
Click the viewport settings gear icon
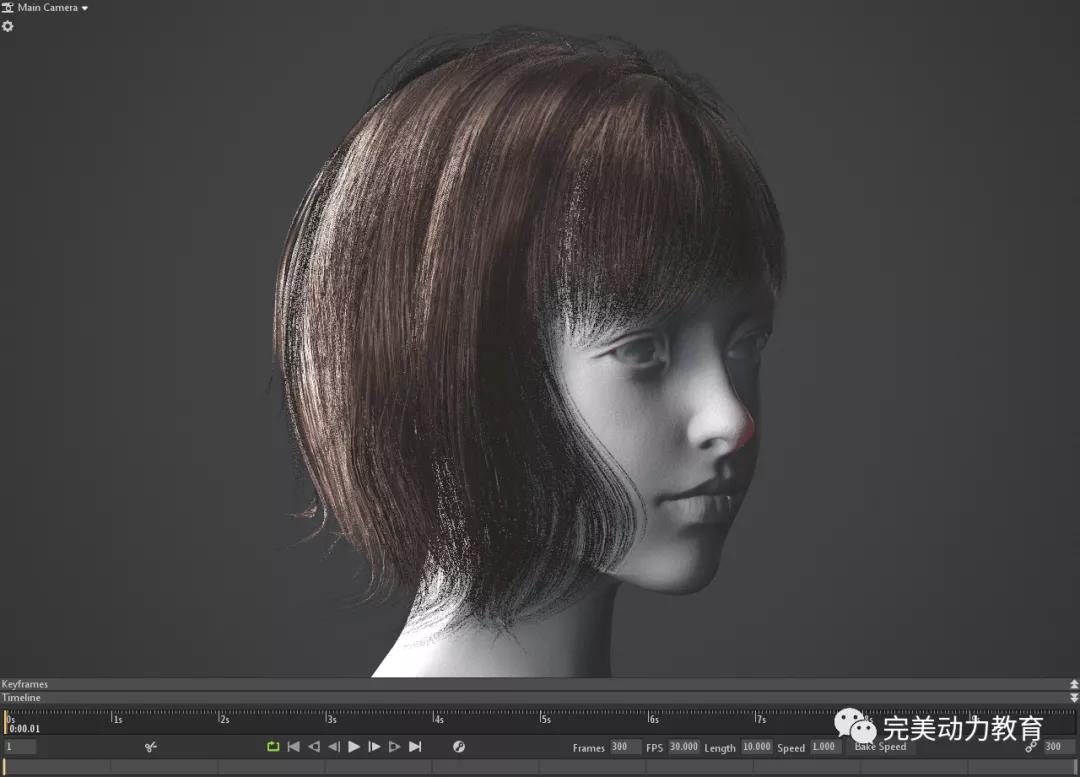point(8,26)
